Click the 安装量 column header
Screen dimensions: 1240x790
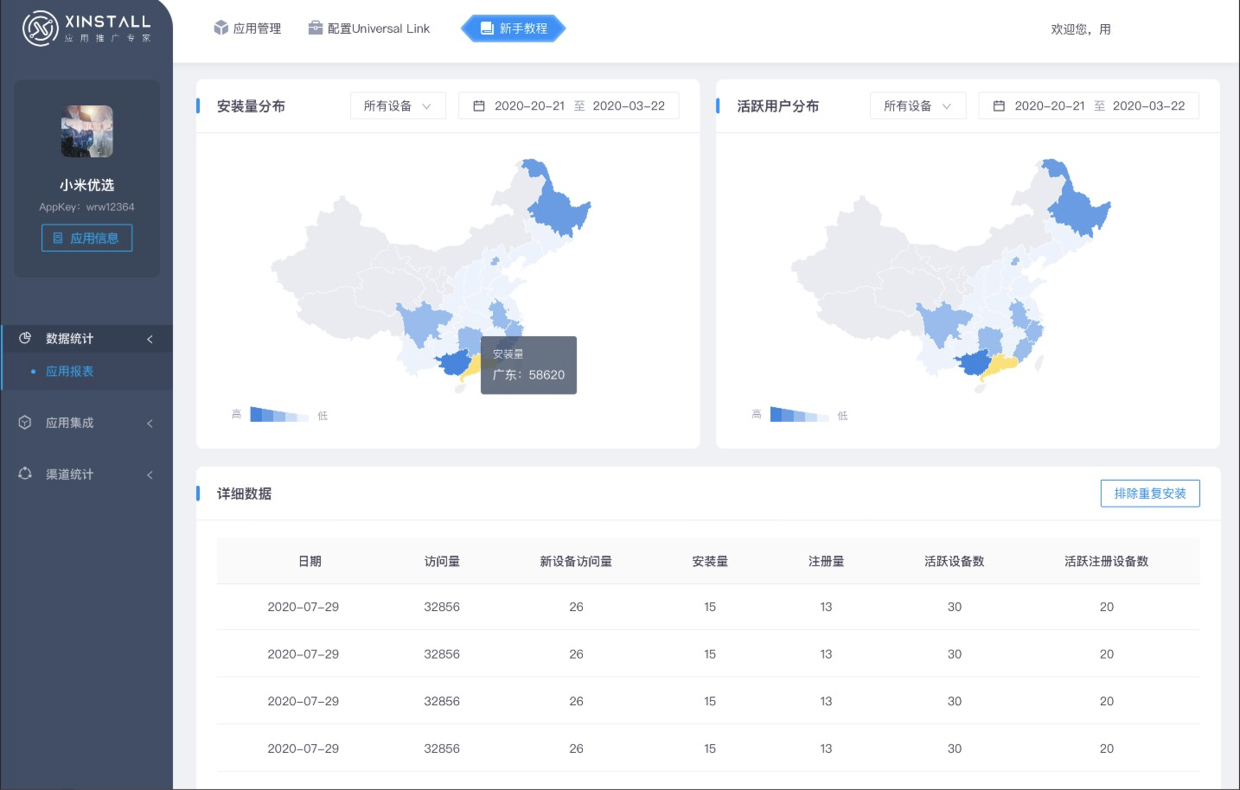[710, 561]
